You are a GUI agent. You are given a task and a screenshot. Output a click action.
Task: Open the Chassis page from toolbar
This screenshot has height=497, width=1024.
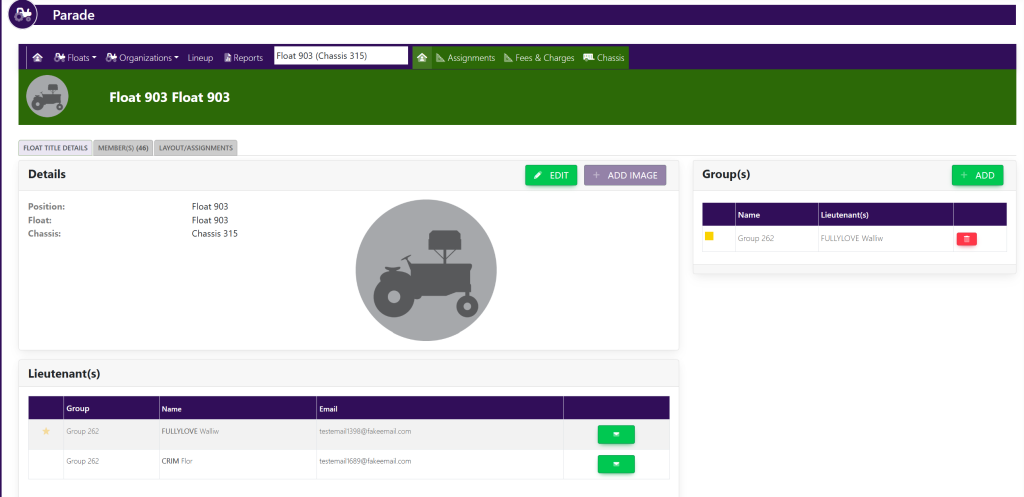tap(603, 58)
